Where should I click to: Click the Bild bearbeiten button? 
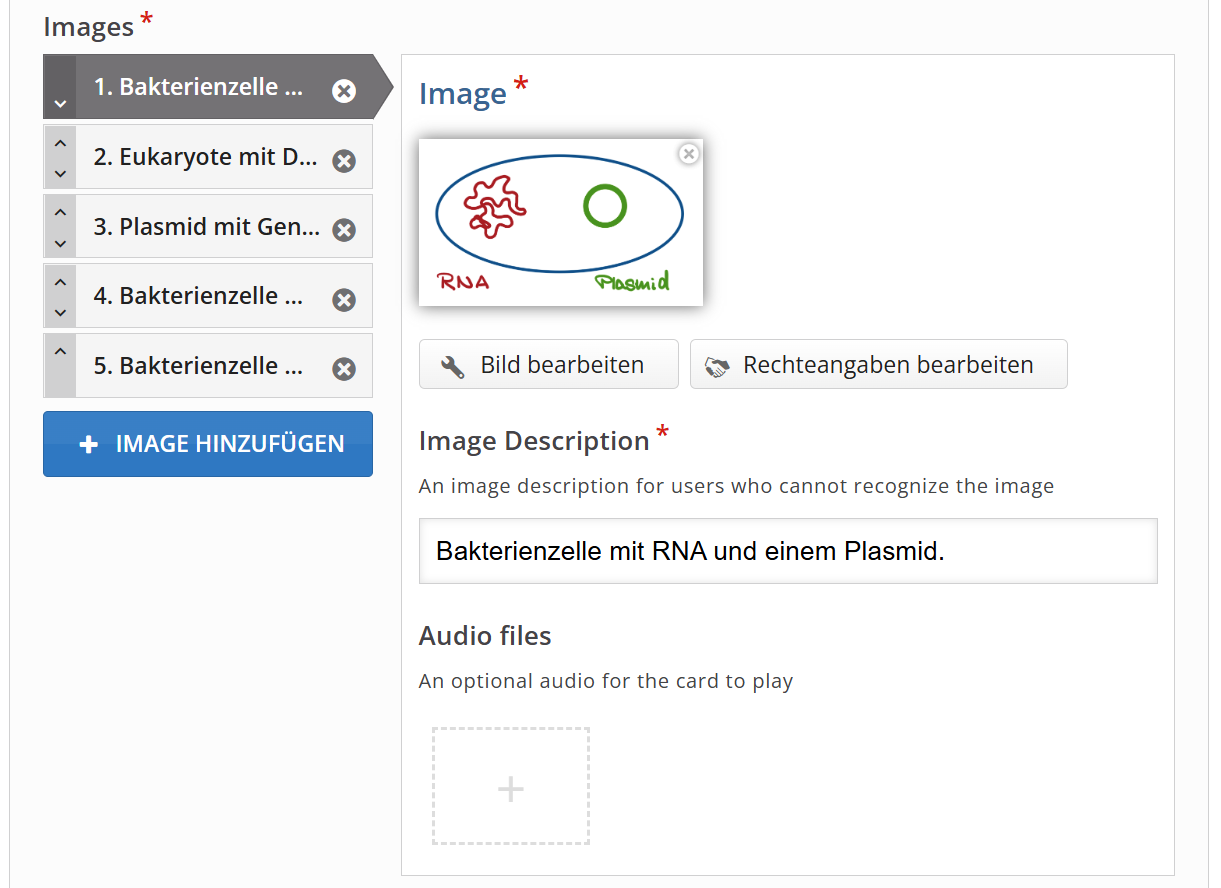(x=548, y=365)
